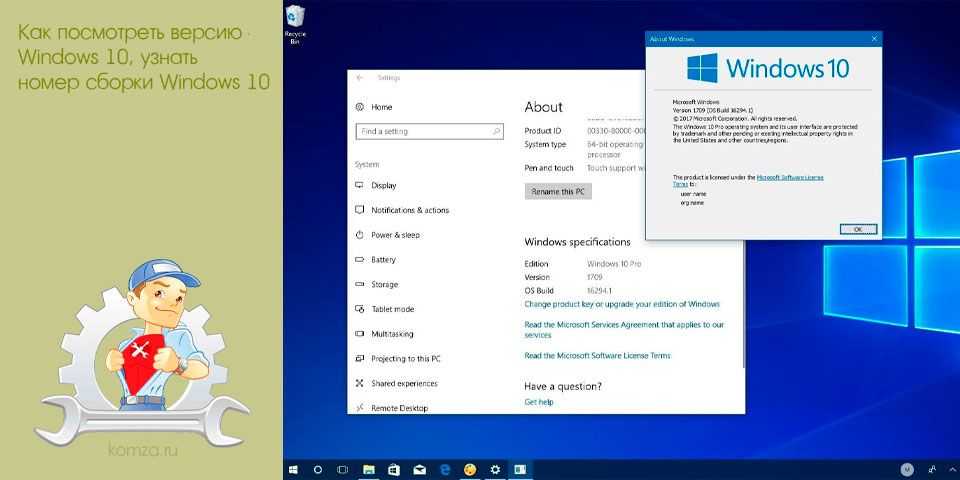The image size is (960, 480).
Task: Click OK in About Windows dialog
Action: (858, 229)
